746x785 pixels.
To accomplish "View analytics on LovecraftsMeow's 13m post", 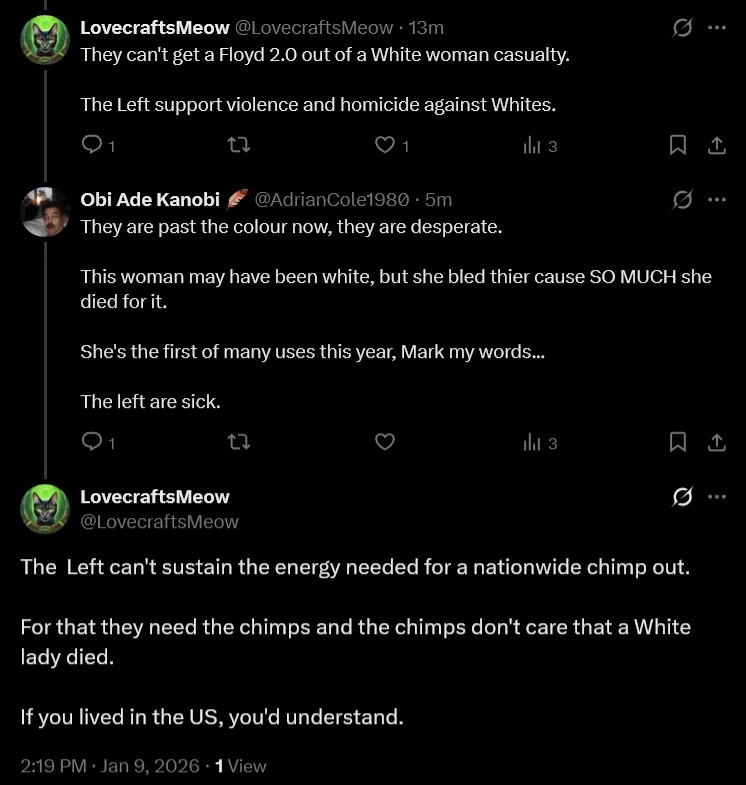I will click(531, 146).
